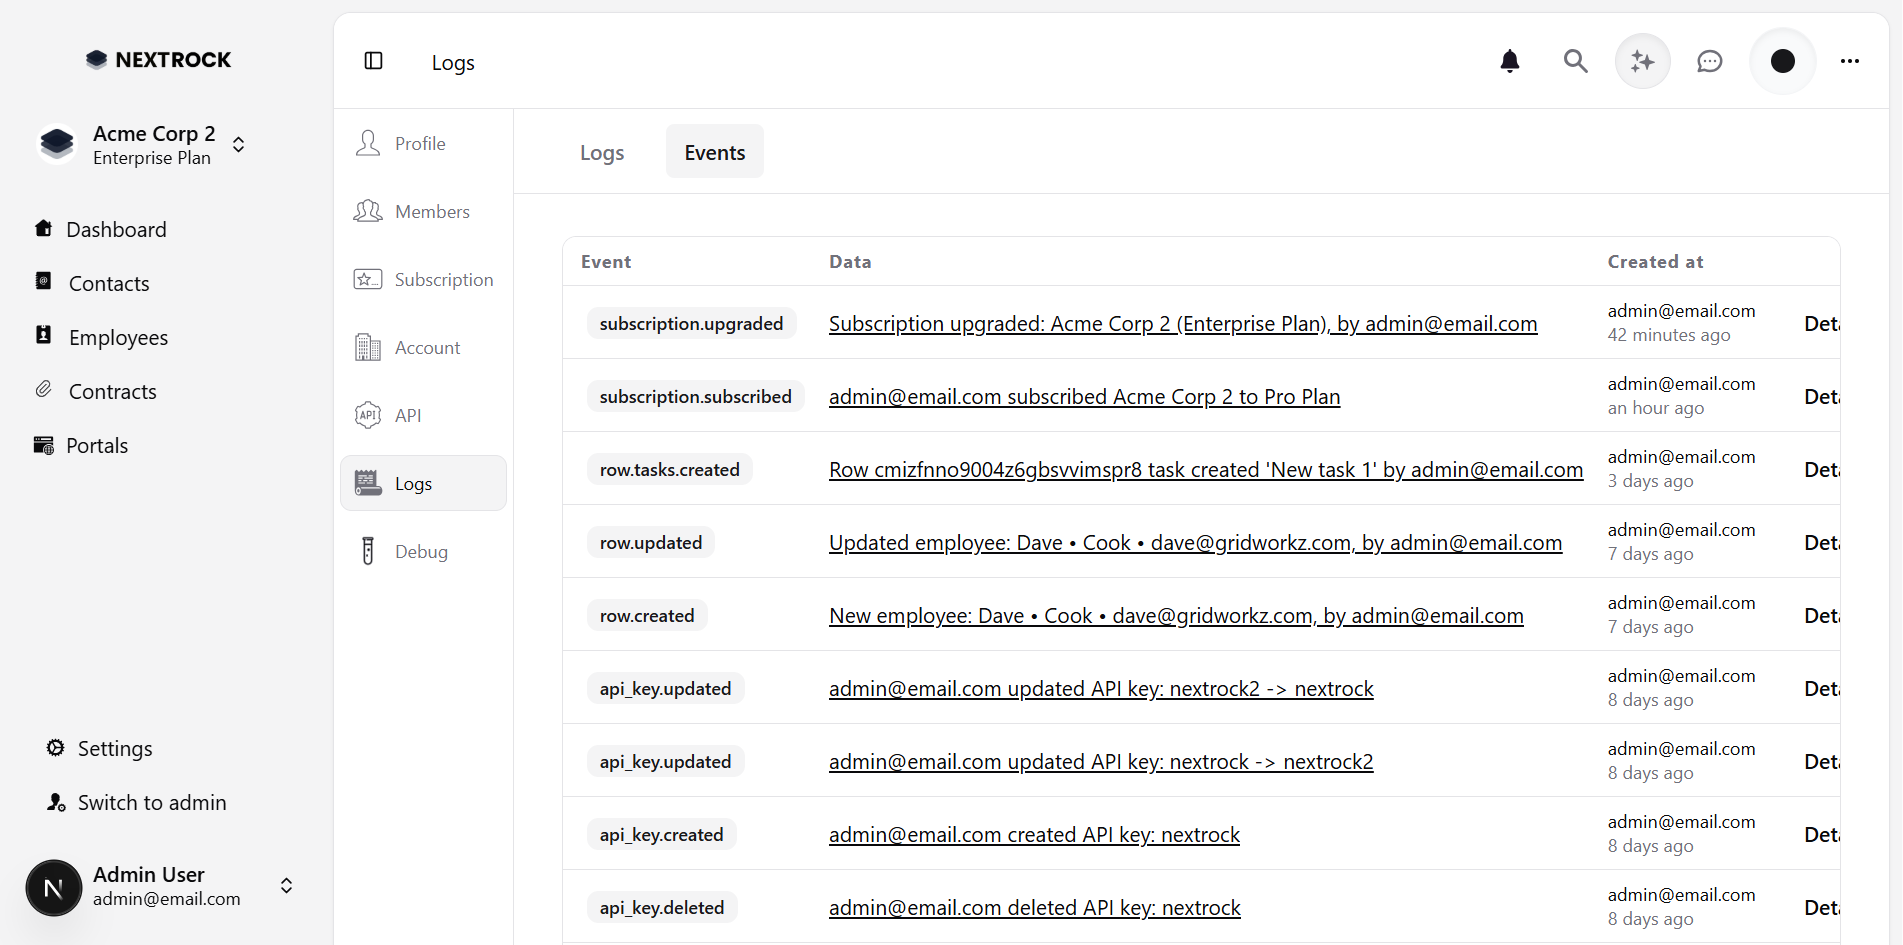Select the Events tab
1903x945 pixels.
pos(714,153)
